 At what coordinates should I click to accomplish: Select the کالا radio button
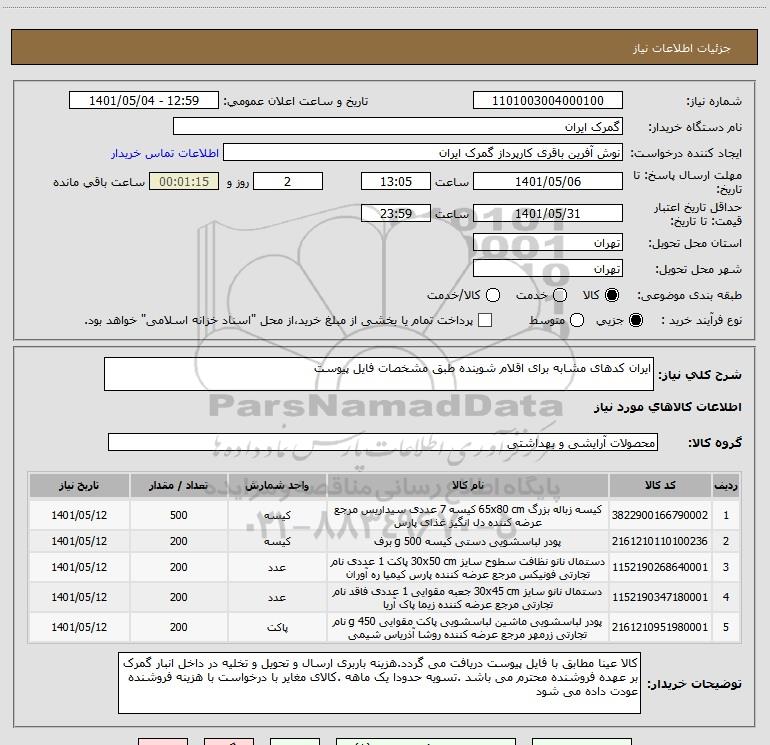(x=612, y=295)
